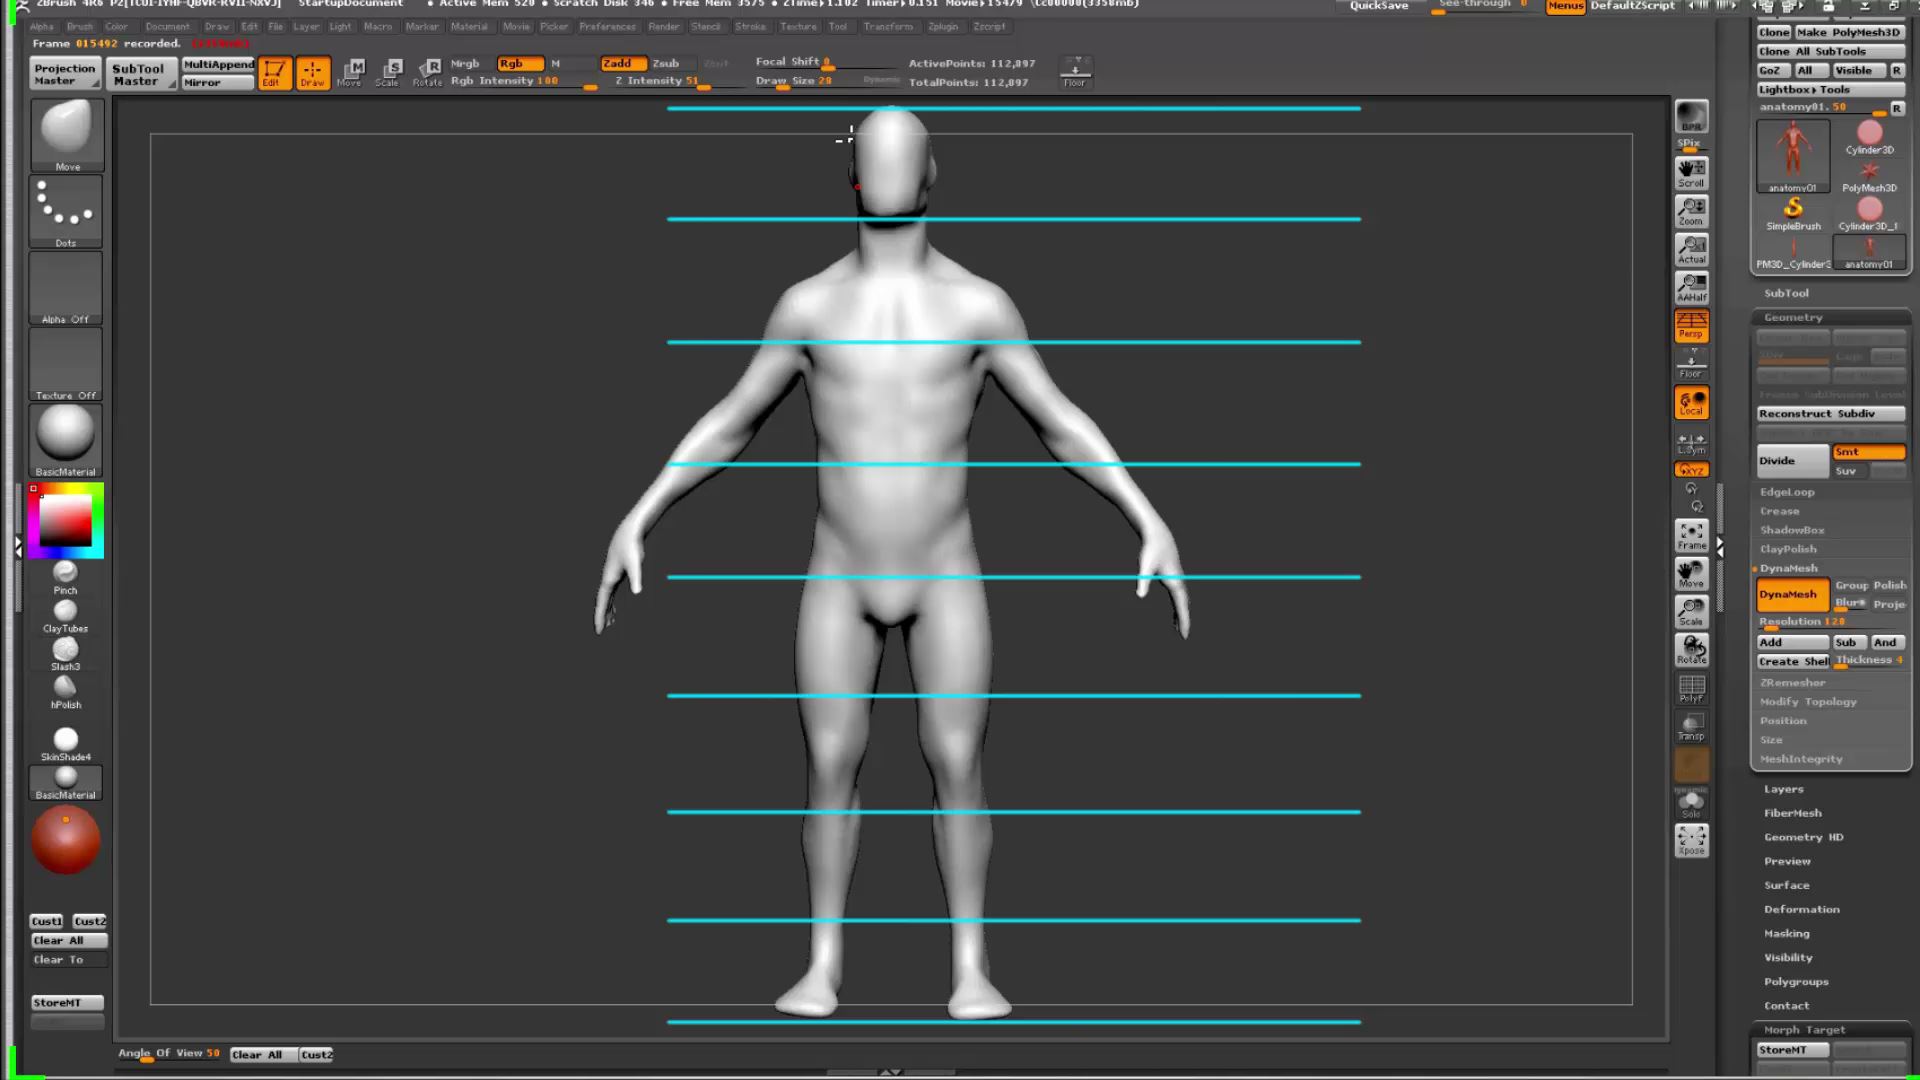
Task: Activate the Draw mode icon
Action: (x=313, y=72)
